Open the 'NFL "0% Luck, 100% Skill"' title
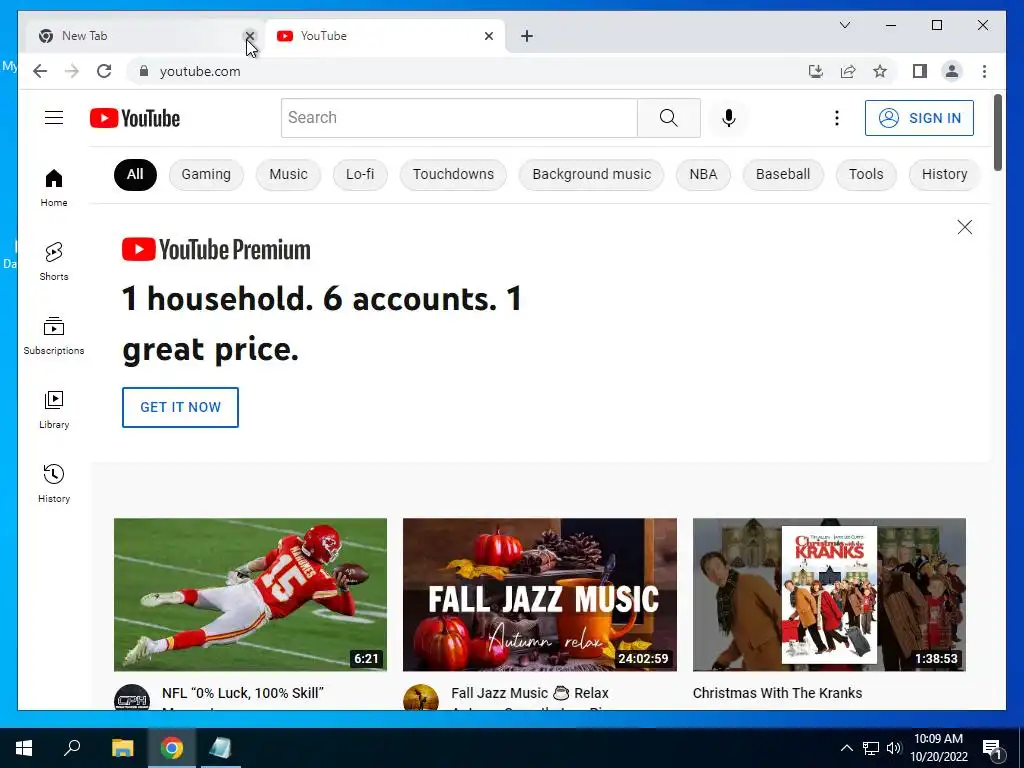 [243, 693]
